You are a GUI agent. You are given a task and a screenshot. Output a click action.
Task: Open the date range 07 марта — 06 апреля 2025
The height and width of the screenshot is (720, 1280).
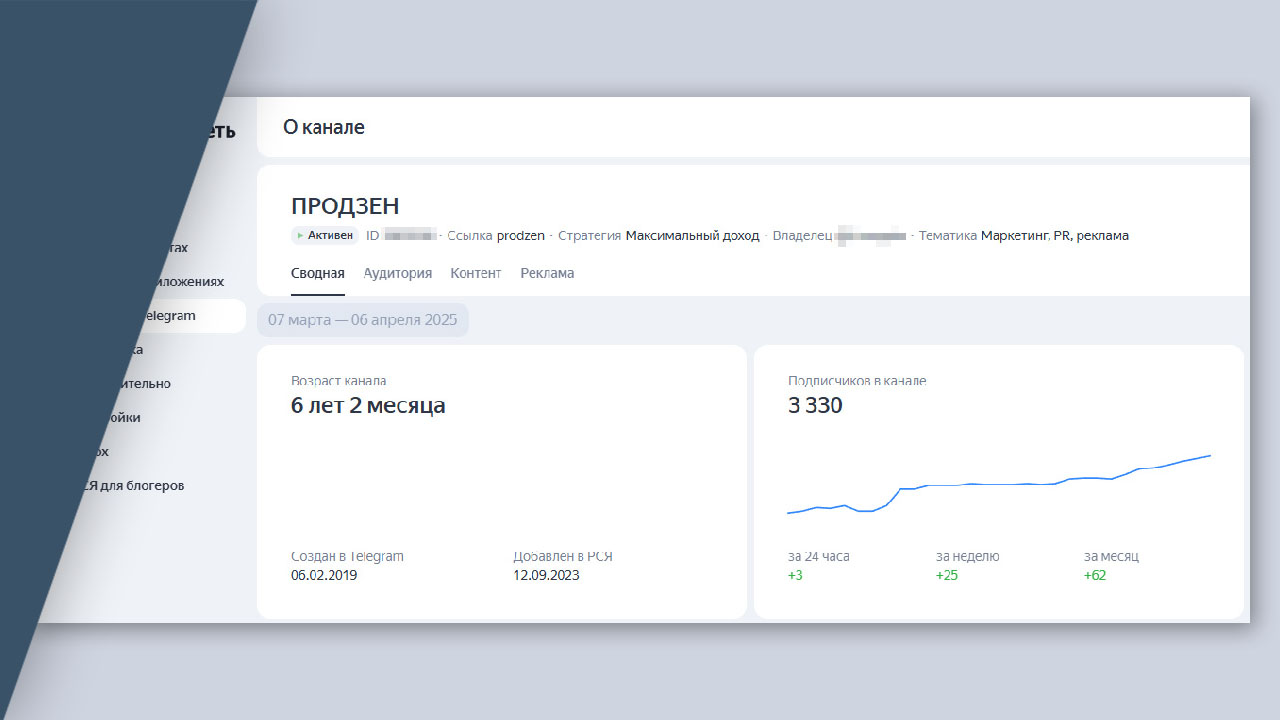363,320
